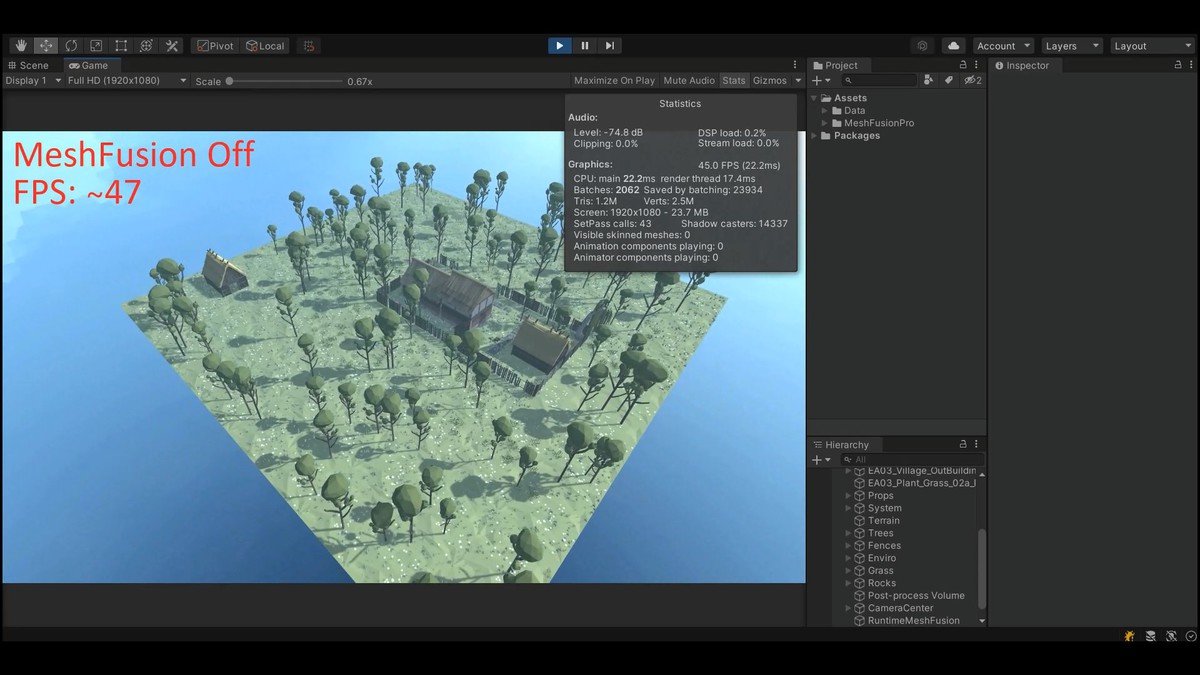Collapse the Assets folder arrow
1200x675 pixels.
pyautogui.click(x=814, y=98)
